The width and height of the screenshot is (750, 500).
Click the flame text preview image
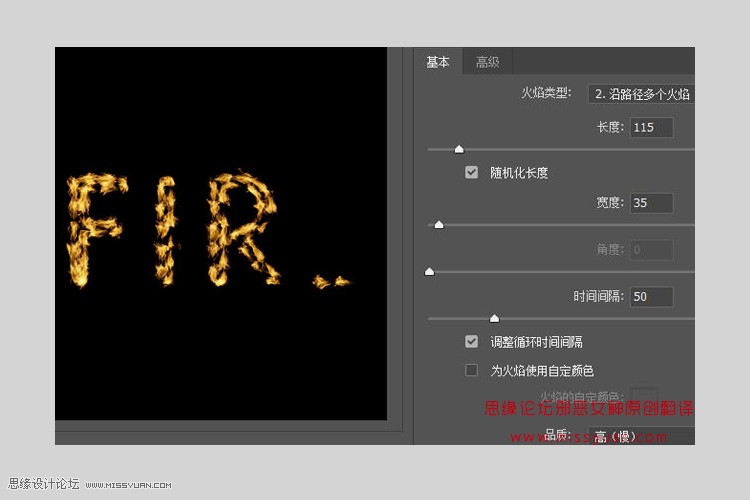pyautogui.click(x=221, y=233)
